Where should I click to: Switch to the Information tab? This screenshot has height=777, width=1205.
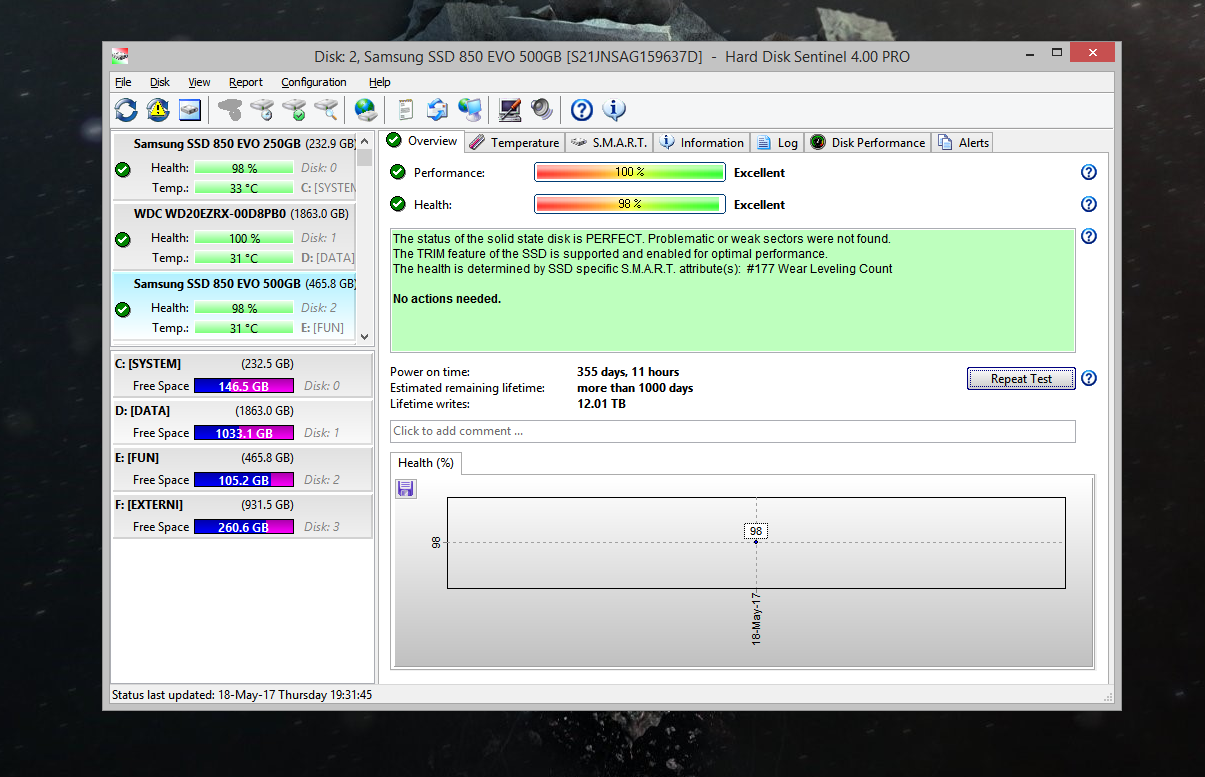(702, 143)
